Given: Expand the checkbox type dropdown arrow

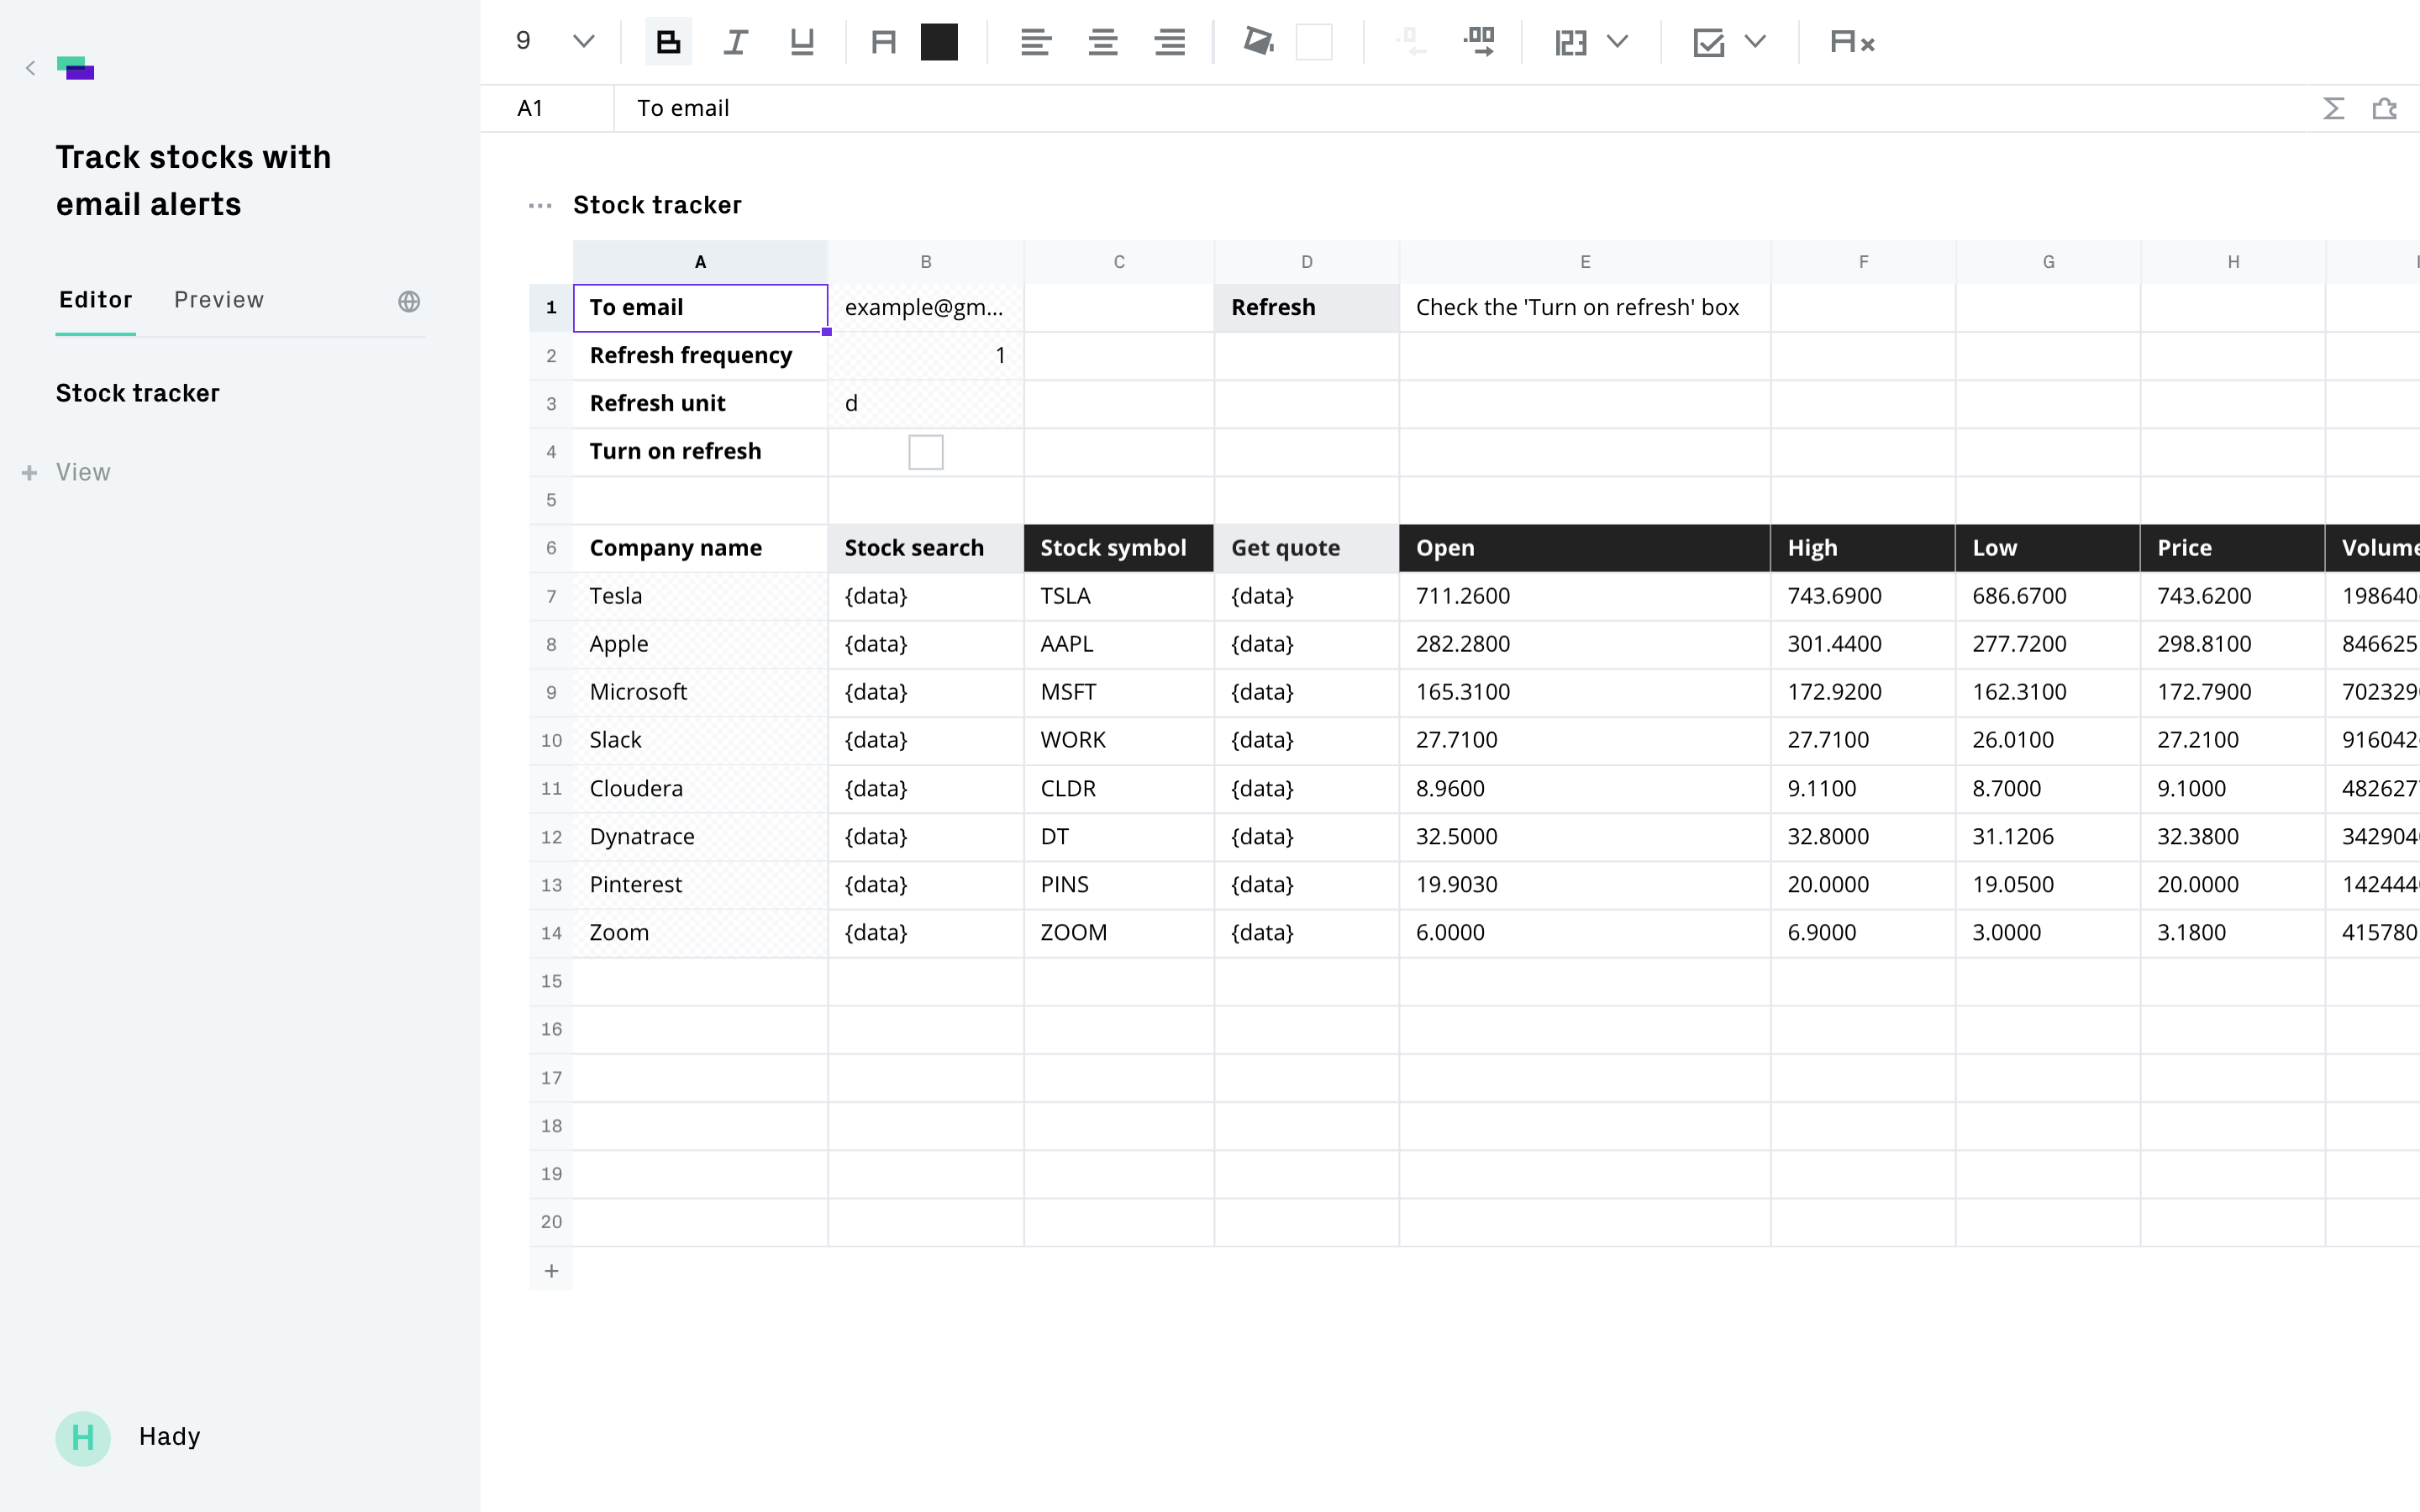Looking at the screenshot, I should 1755,42.
